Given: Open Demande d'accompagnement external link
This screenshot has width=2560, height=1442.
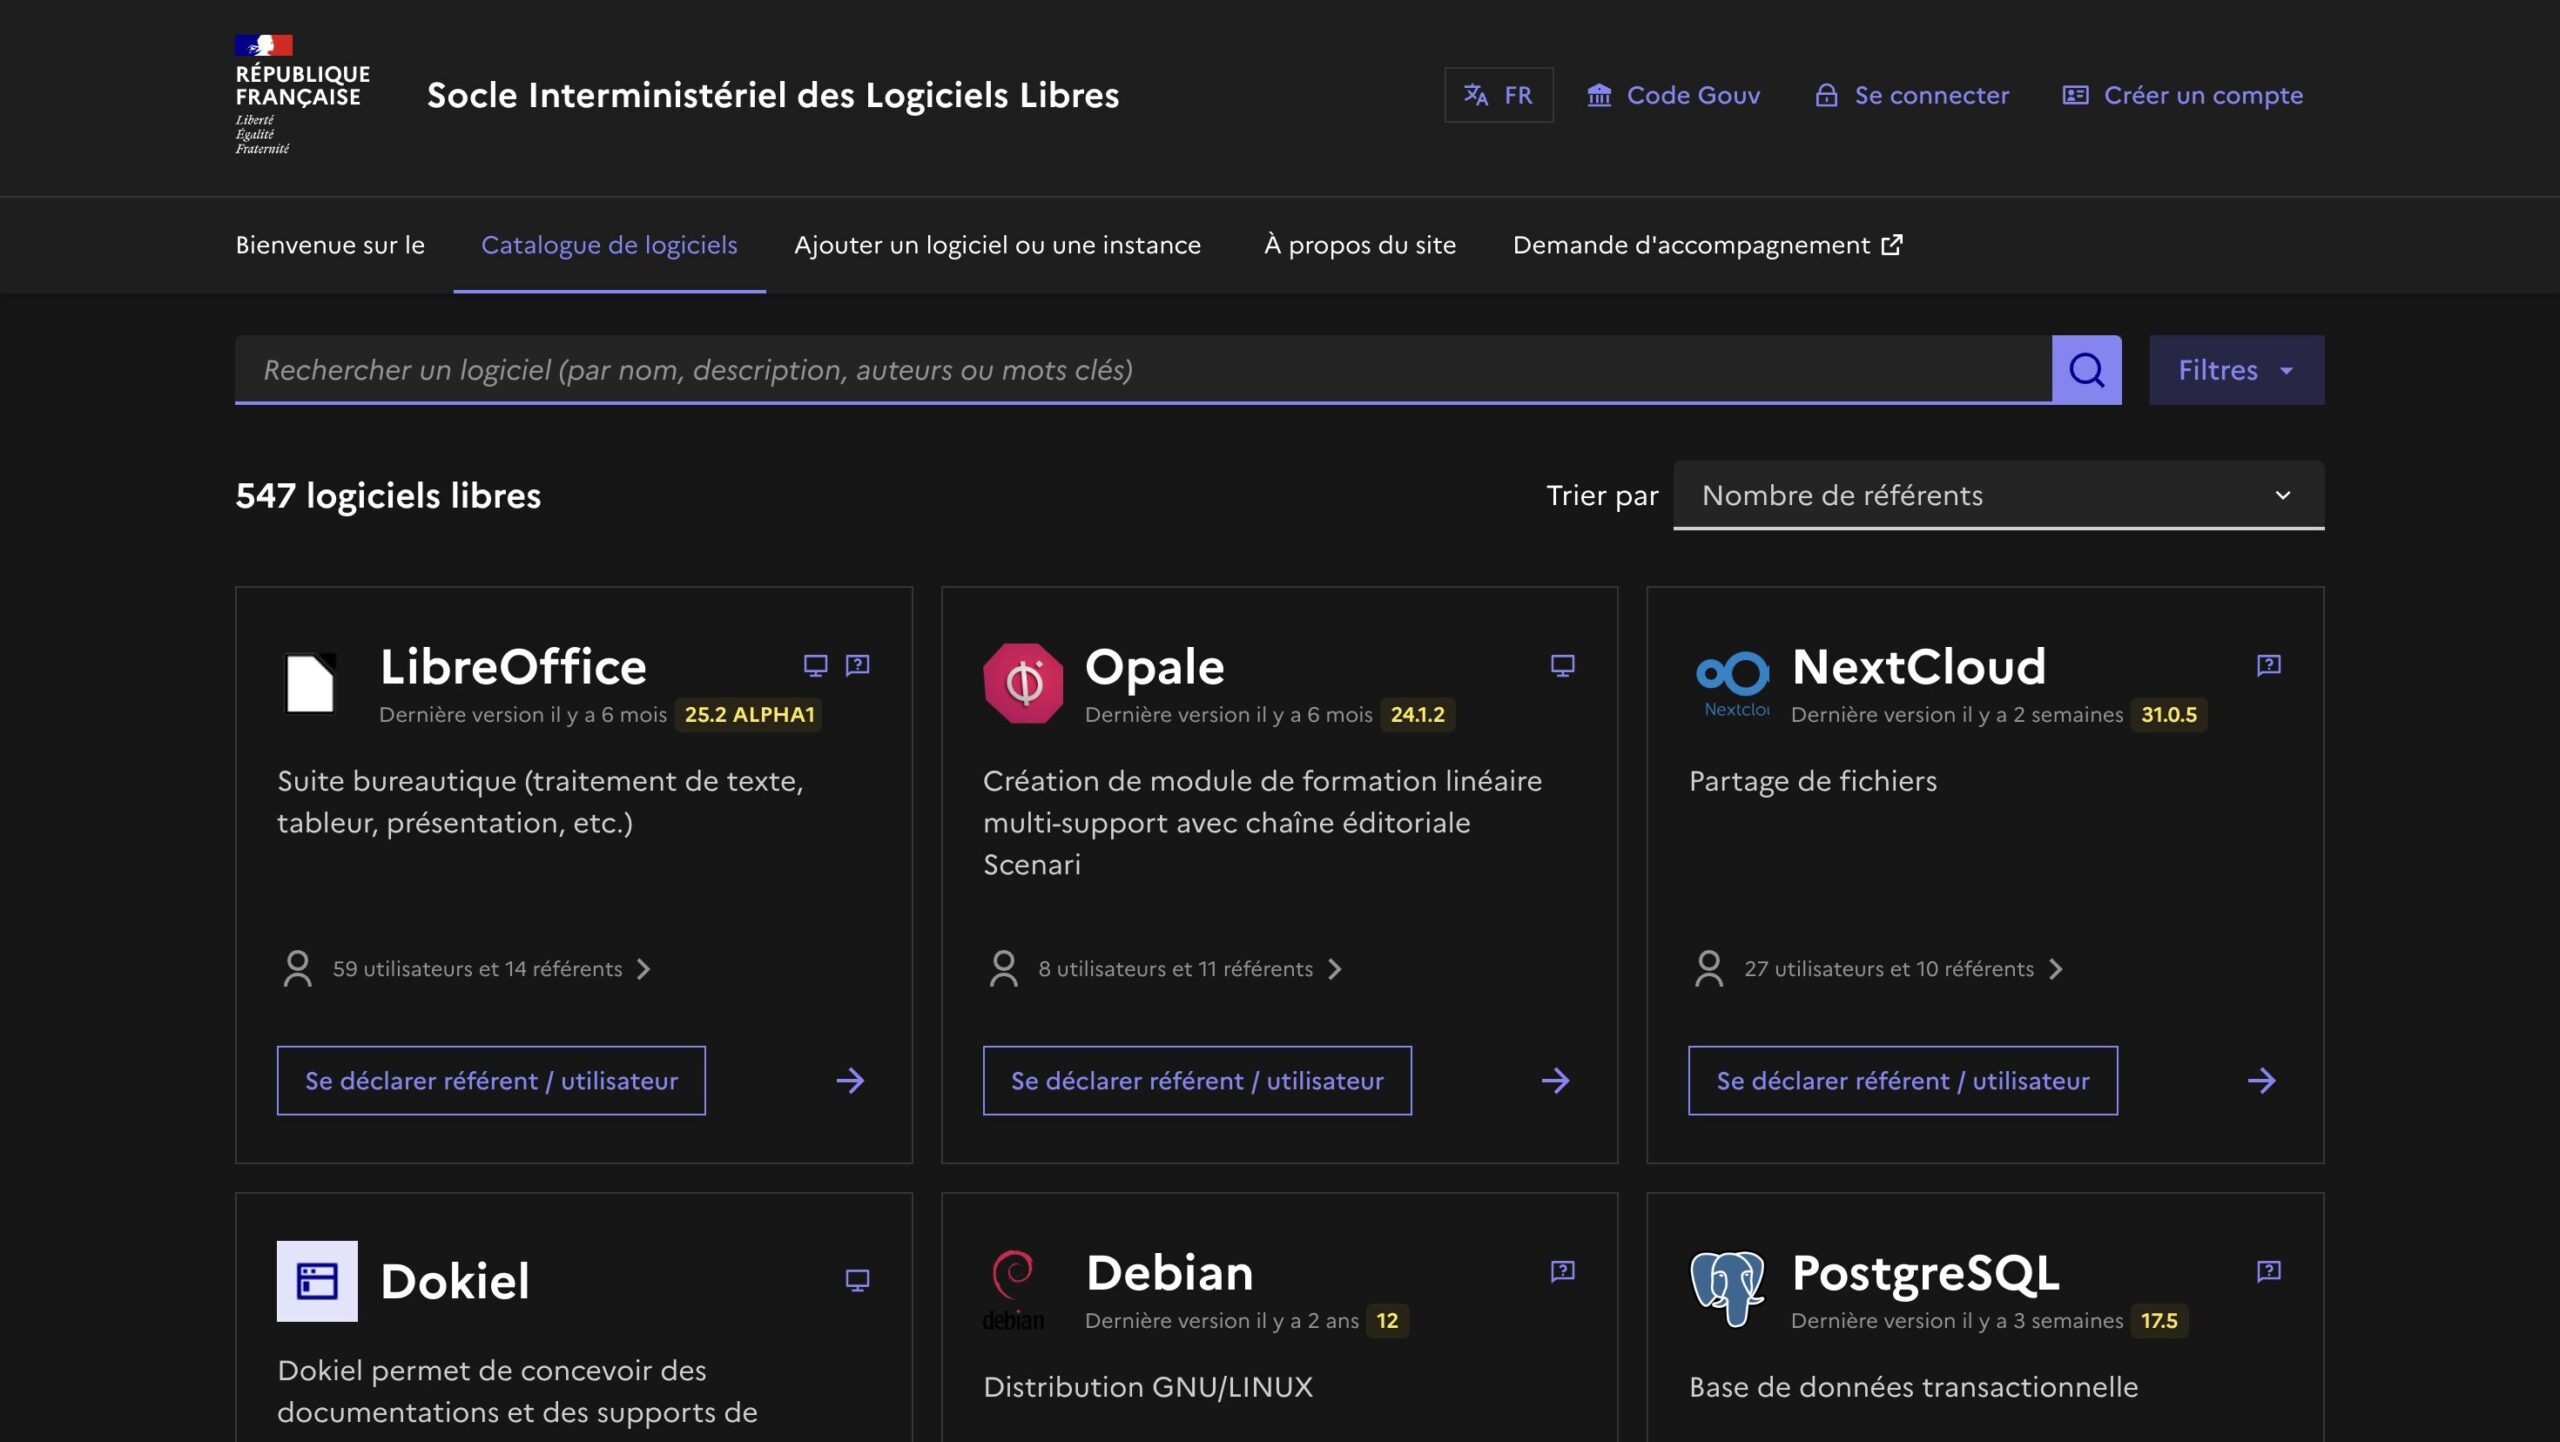Looking at the screenshot, I should click(1707, 245).
